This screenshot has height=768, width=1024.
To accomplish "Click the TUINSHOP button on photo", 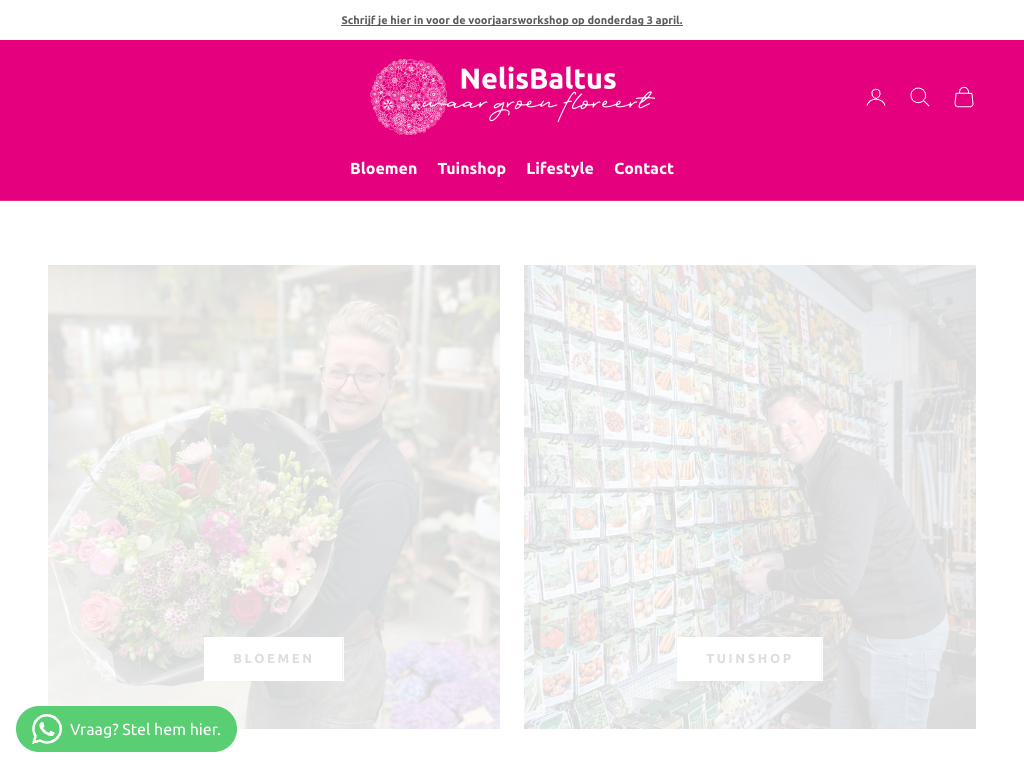I will coord(750,658).
